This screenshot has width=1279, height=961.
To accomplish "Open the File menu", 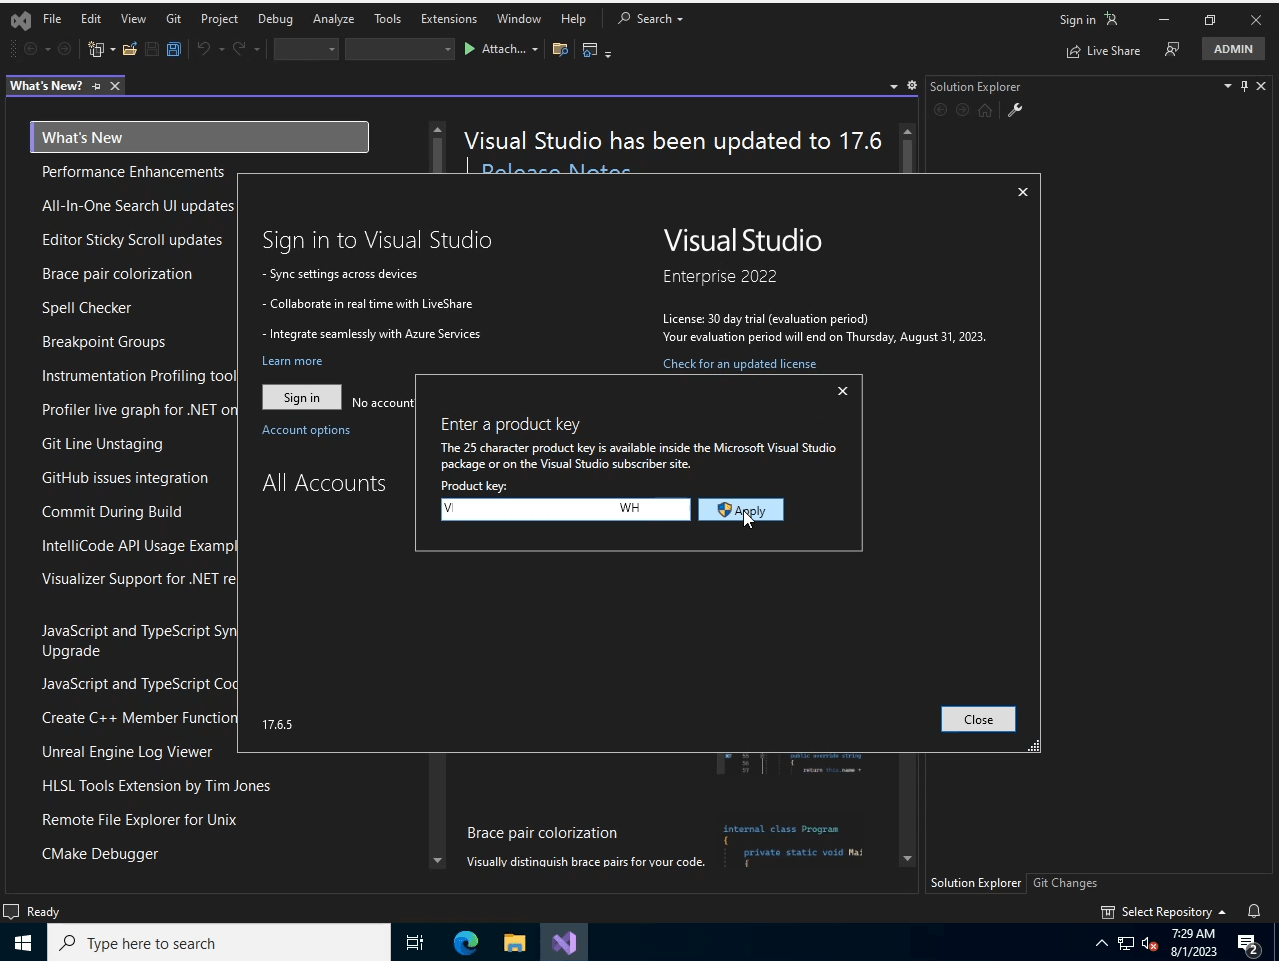I will (52, 19).
